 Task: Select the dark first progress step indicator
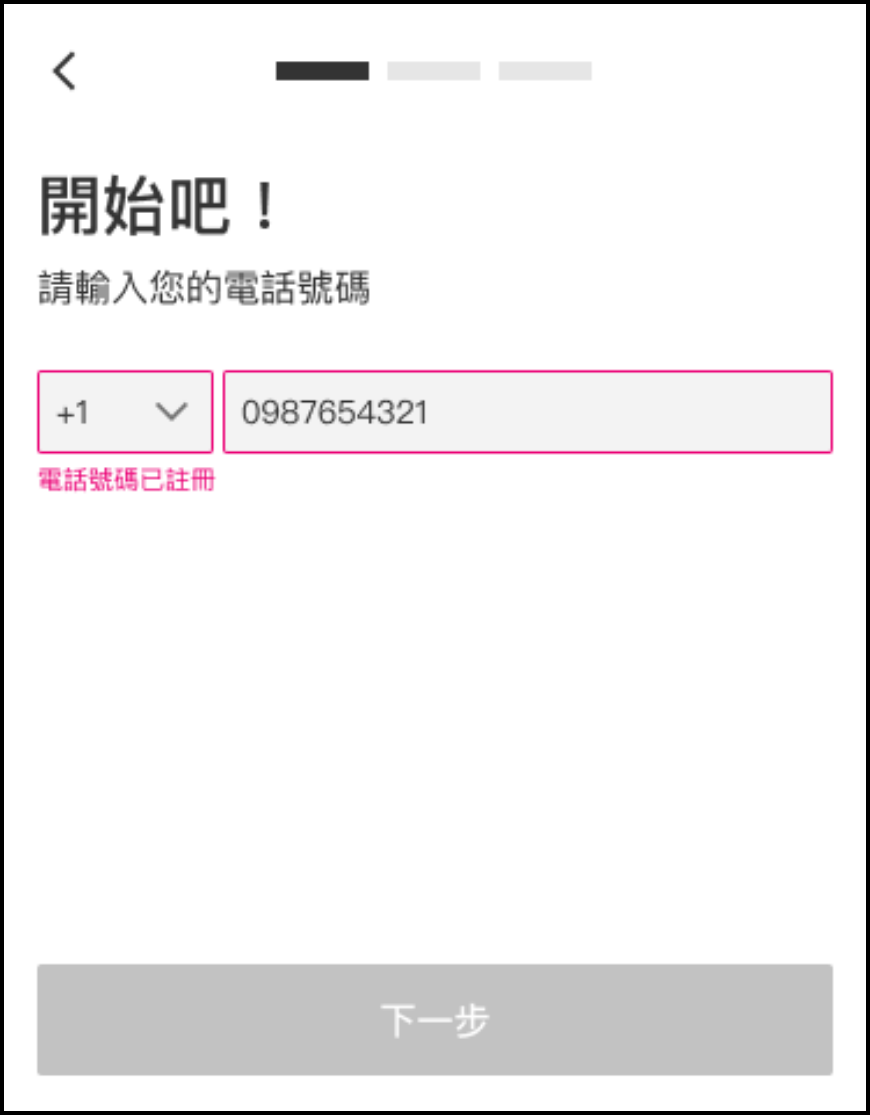(322, 71)
